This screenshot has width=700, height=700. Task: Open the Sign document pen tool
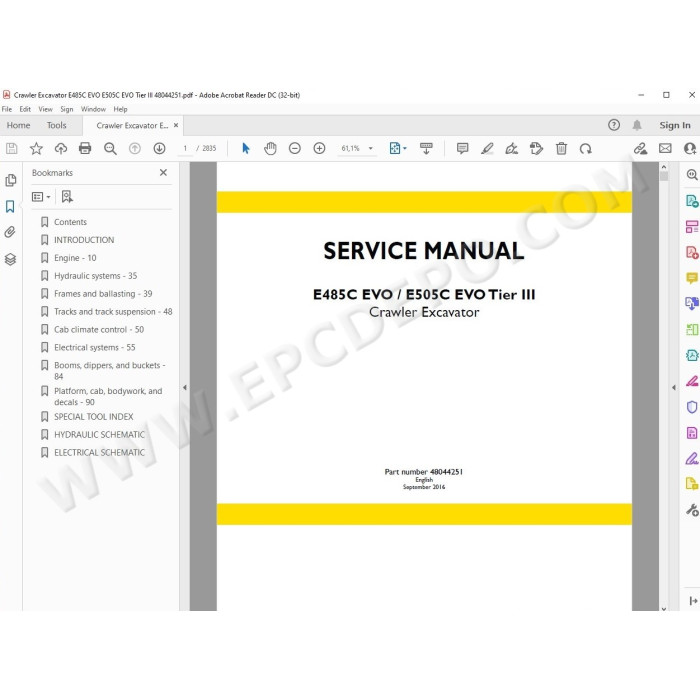512,148
